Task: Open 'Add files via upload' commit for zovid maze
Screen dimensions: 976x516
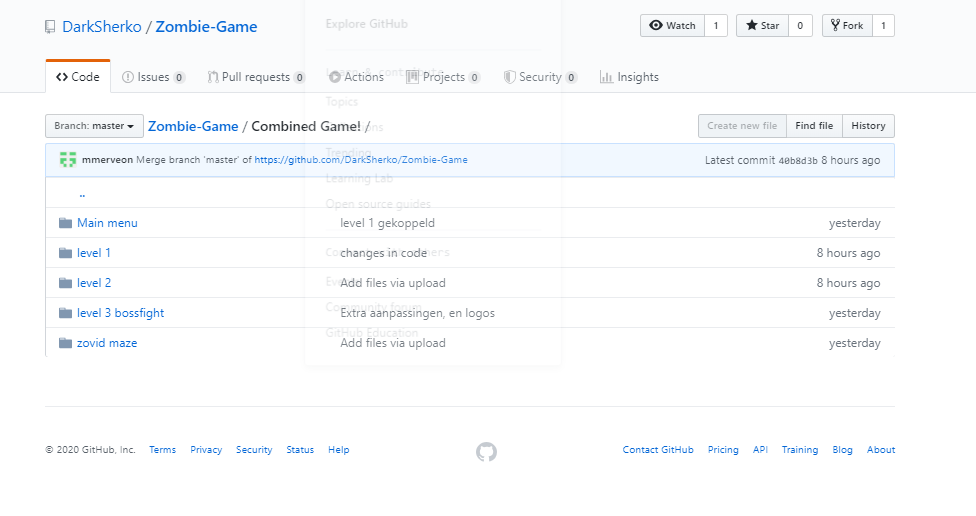Action: point(393,343)
